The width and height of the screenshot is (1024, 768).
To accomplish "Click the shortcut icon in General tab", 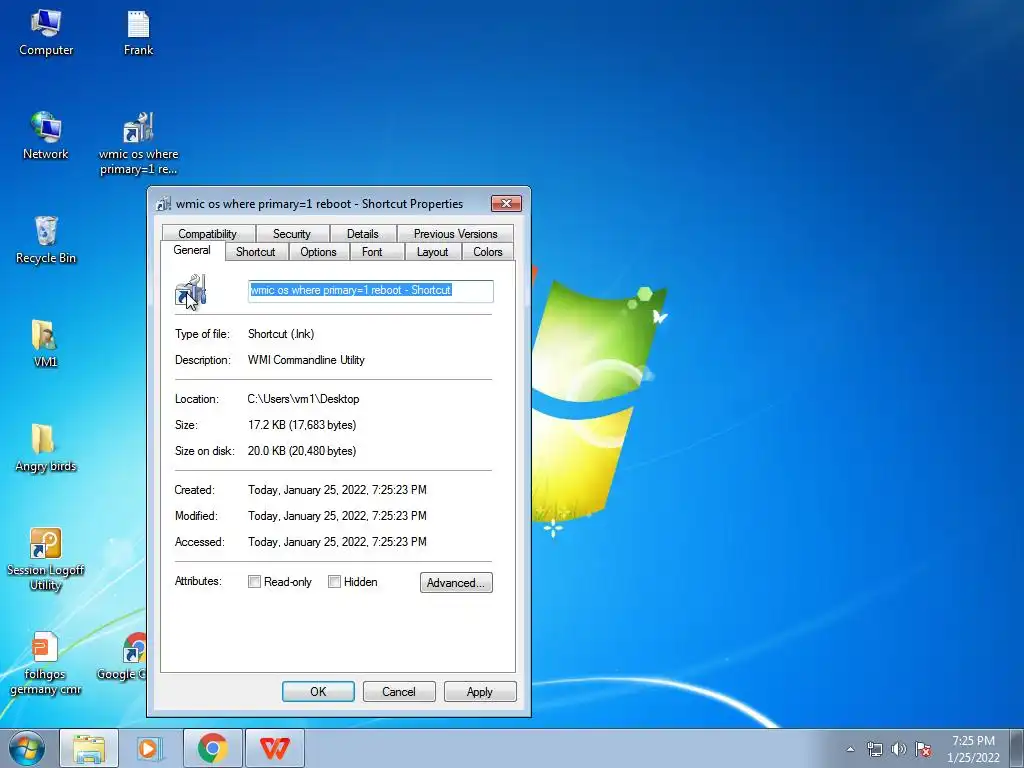I will [191, 291].
